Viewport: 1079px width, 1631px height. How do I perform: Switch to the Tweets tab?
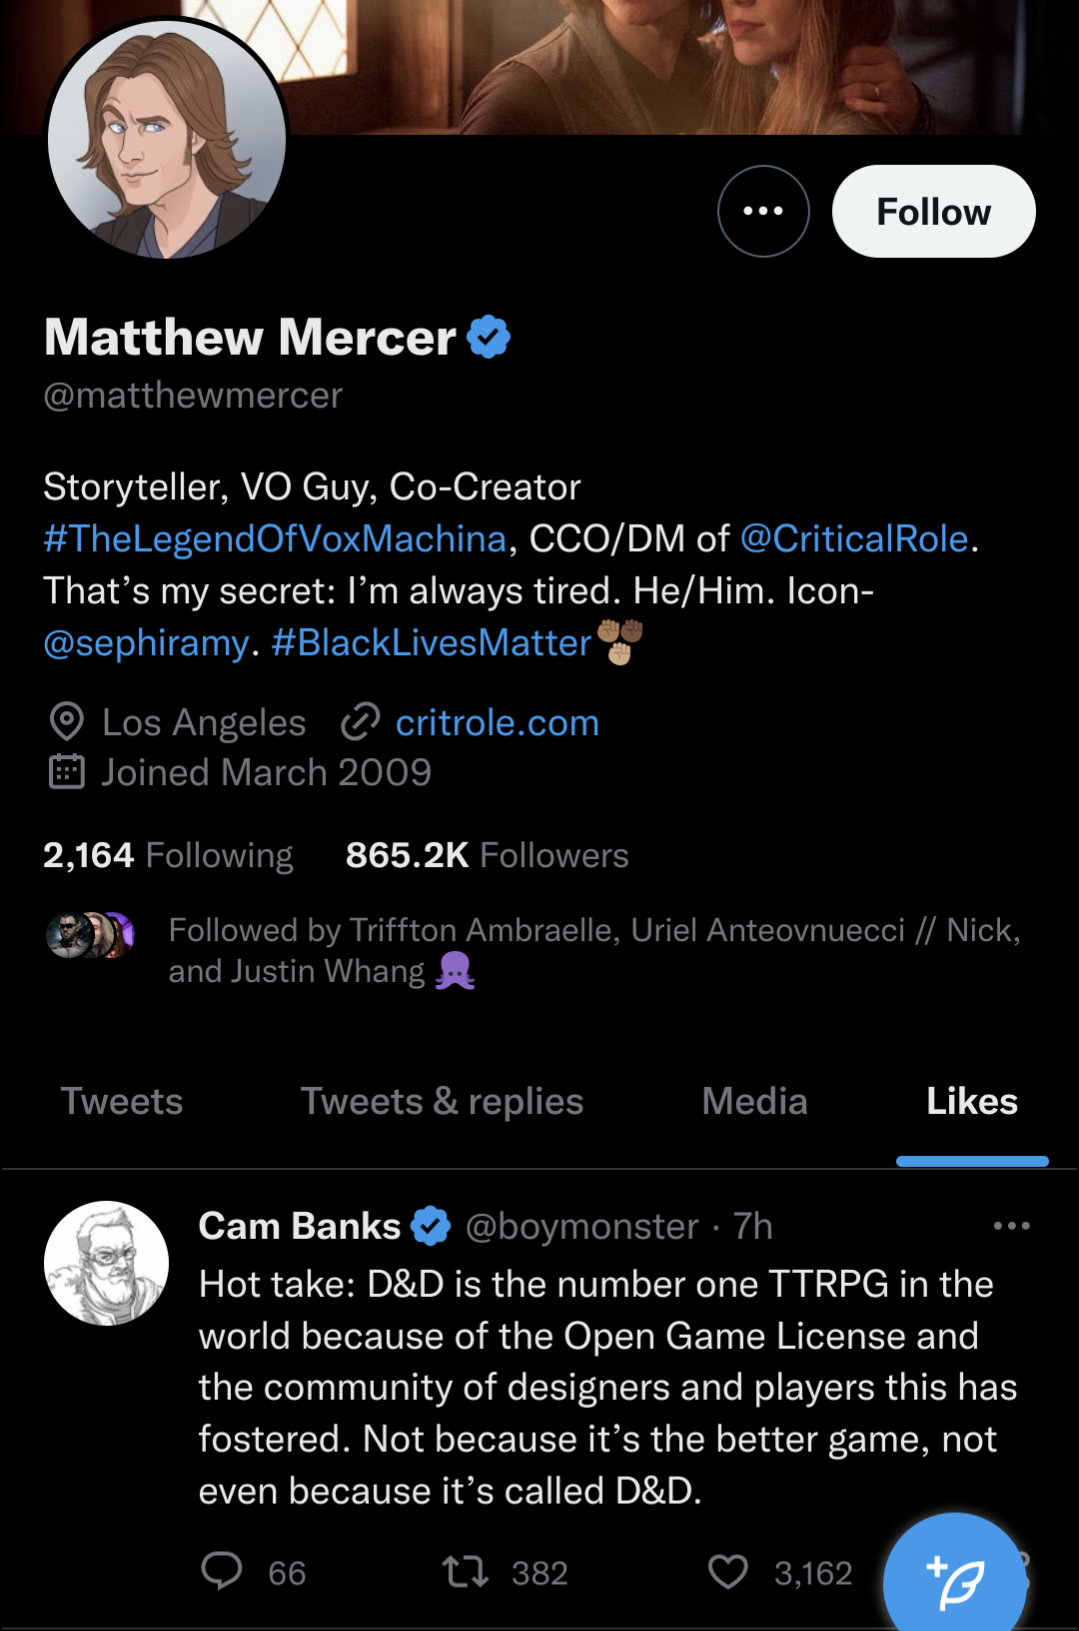(122, 1101)
